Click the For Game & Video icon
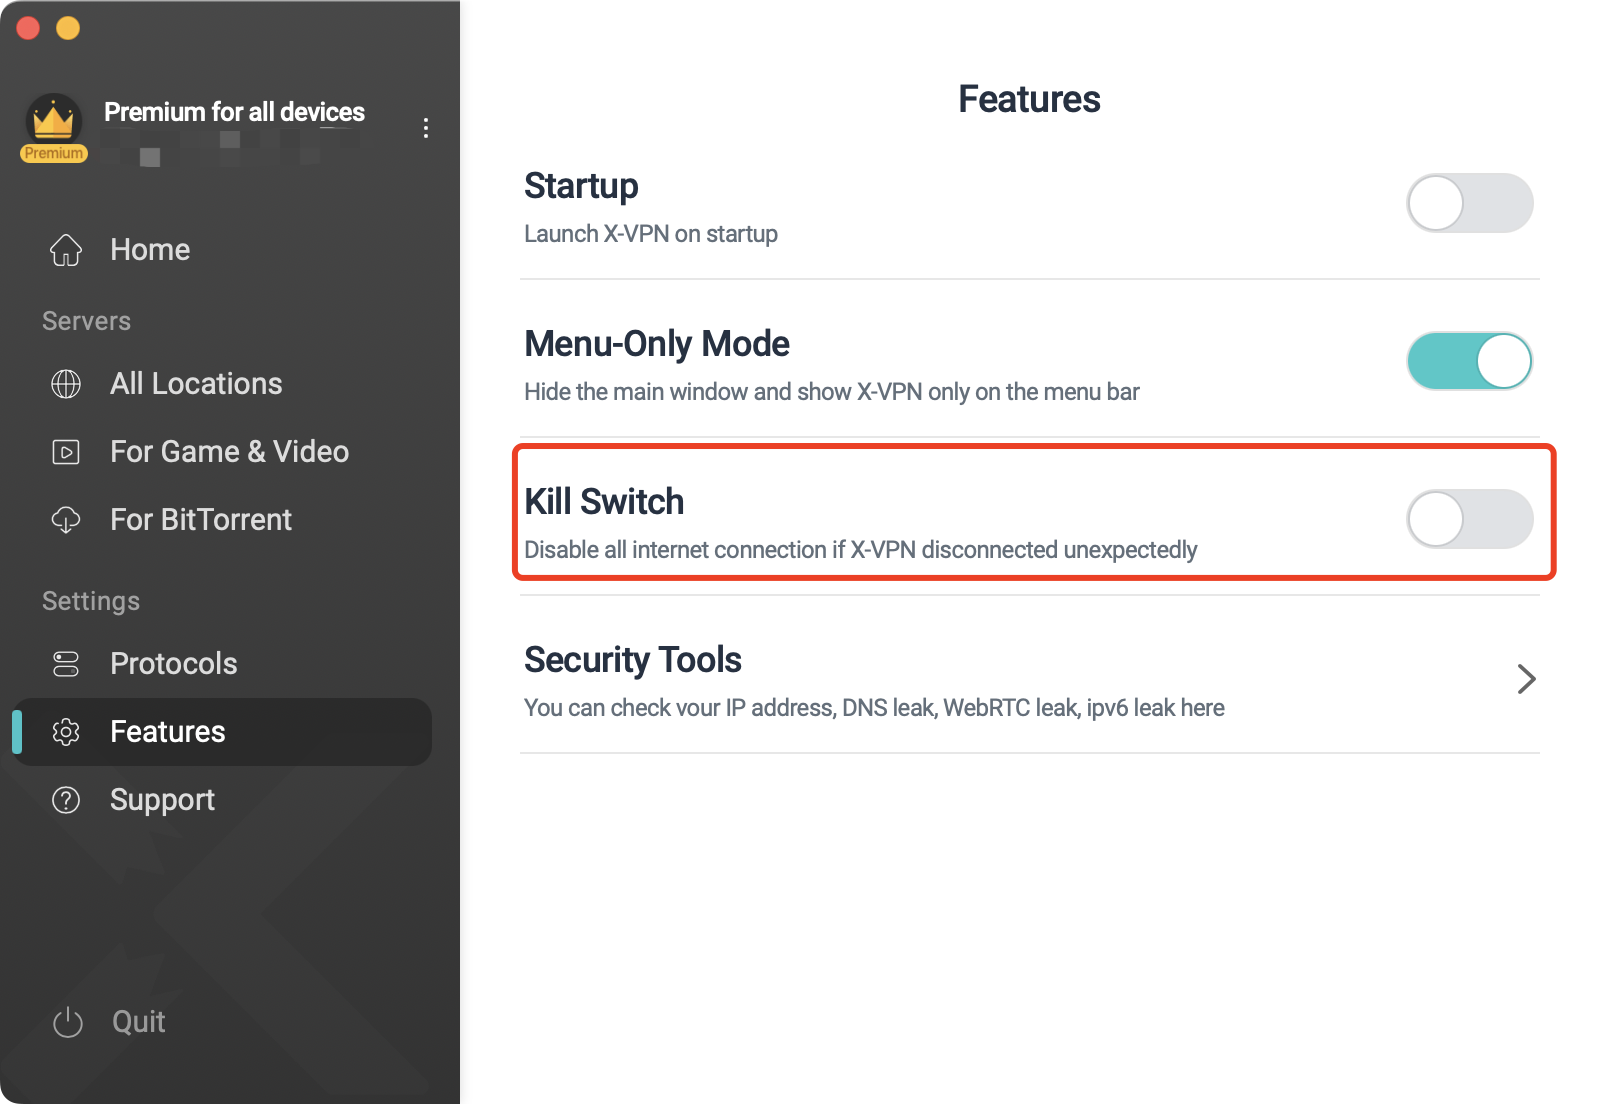The image size is (1600, 1104). 66,452
